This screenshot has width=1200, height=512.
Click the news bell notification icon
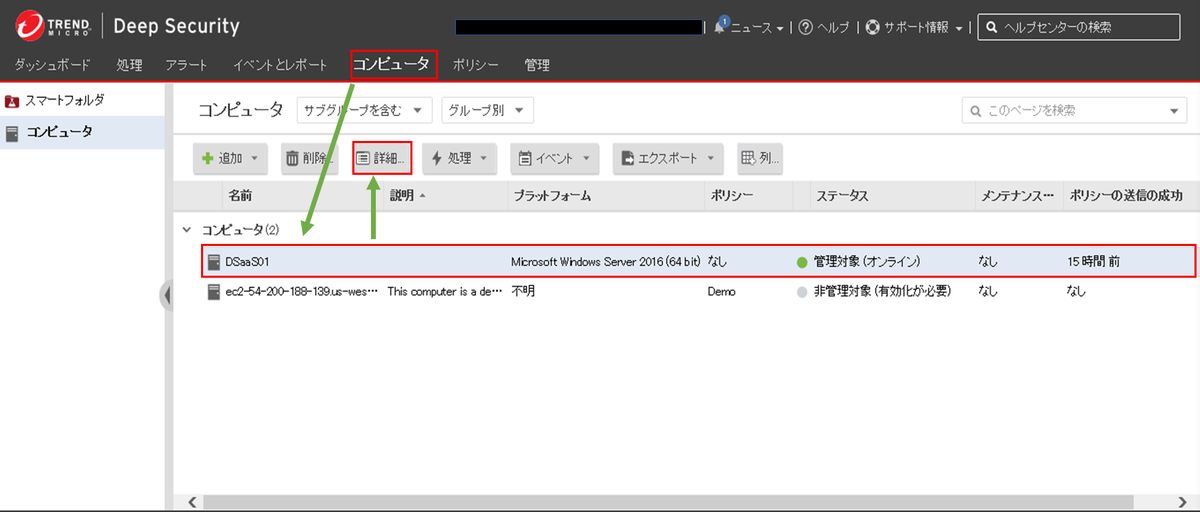point(720,27)
